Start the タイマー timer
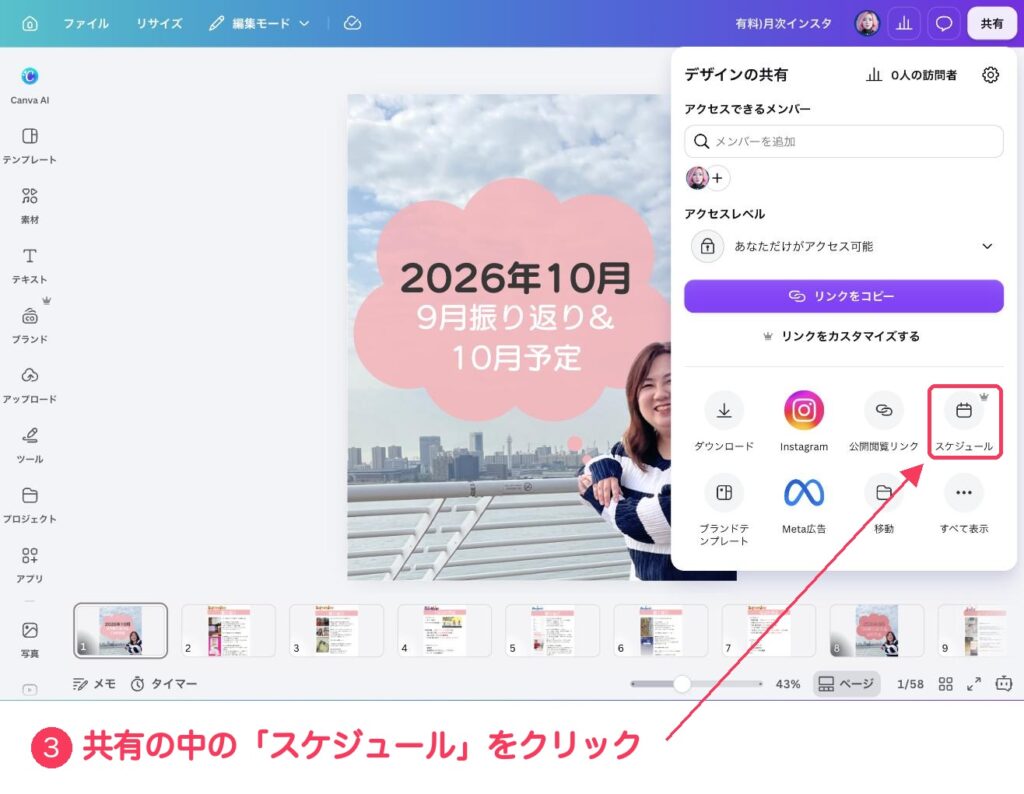Image resolution: width=1024 pixels, height=794 pixels. coord(163,684)
